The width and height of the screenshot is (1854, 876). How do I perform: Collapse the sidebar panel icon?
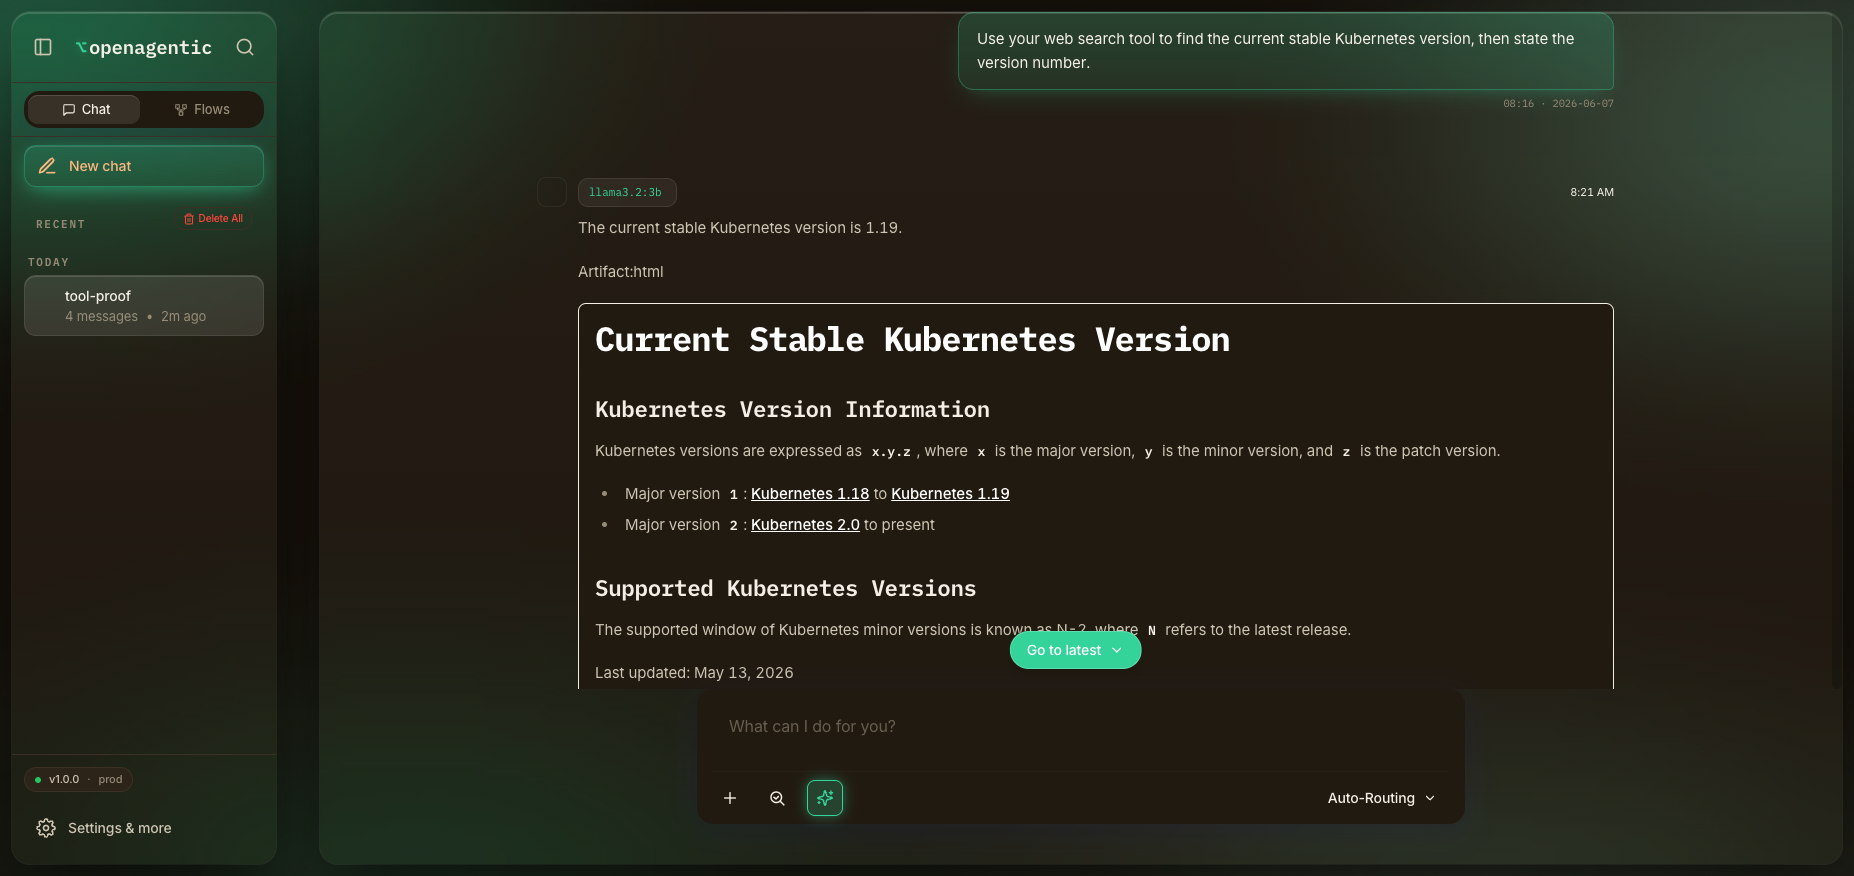(43, 47)
